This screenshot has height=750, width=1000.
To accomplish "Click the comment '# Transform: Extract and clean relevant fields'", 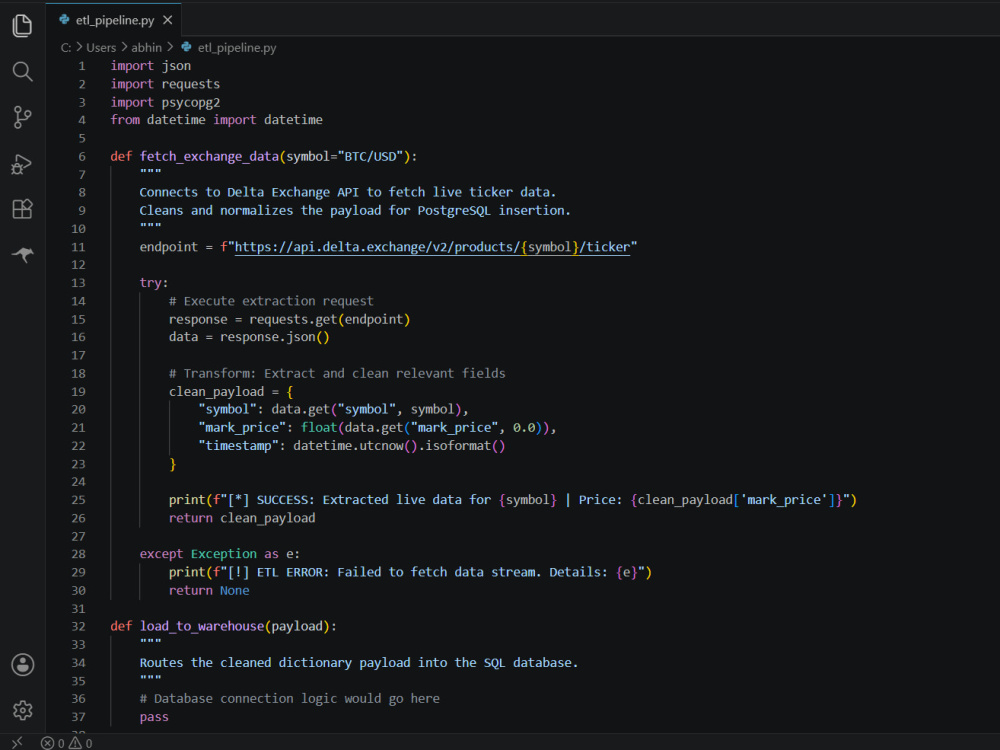I will coord(337,373).
